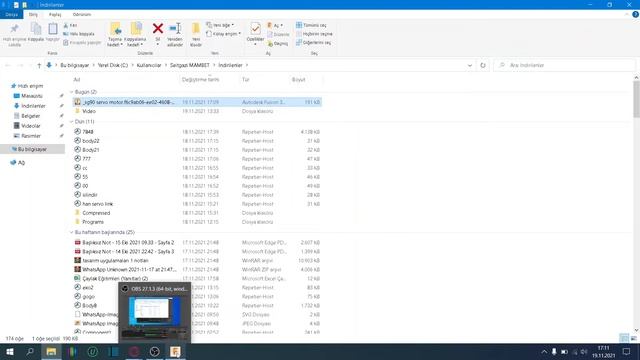The height and width of the screenshot is (360, 640).
Task: Click the taskbar search magnifier icon
Action: point(30,351)
